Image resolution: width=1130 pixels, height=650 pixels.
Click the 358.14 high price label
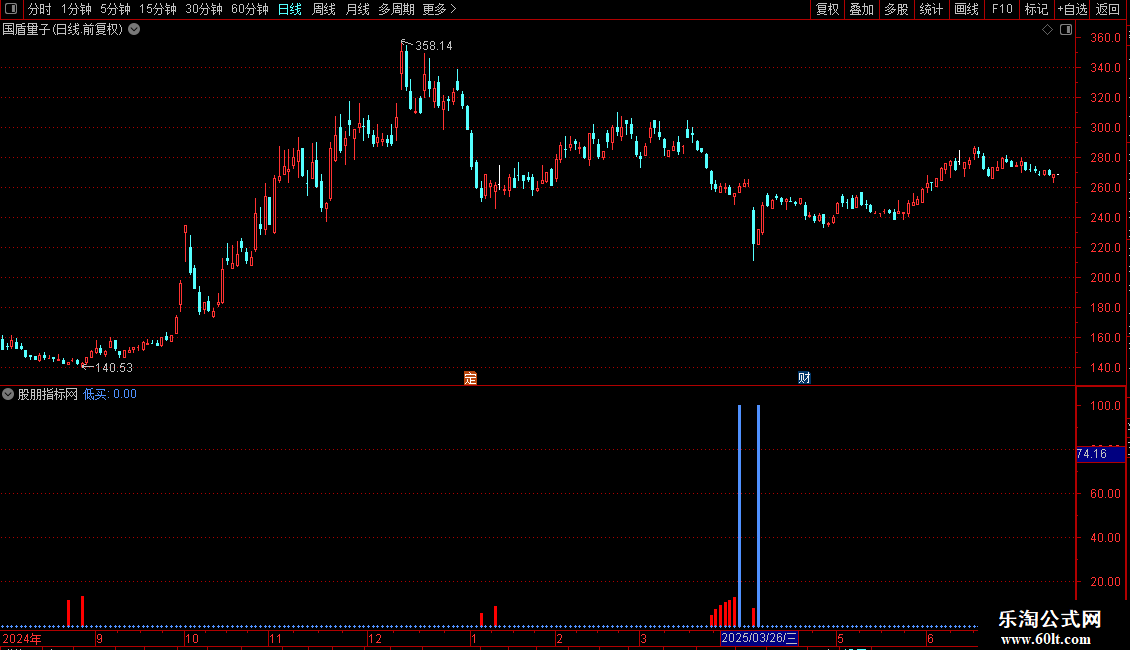tap(434, 46)
